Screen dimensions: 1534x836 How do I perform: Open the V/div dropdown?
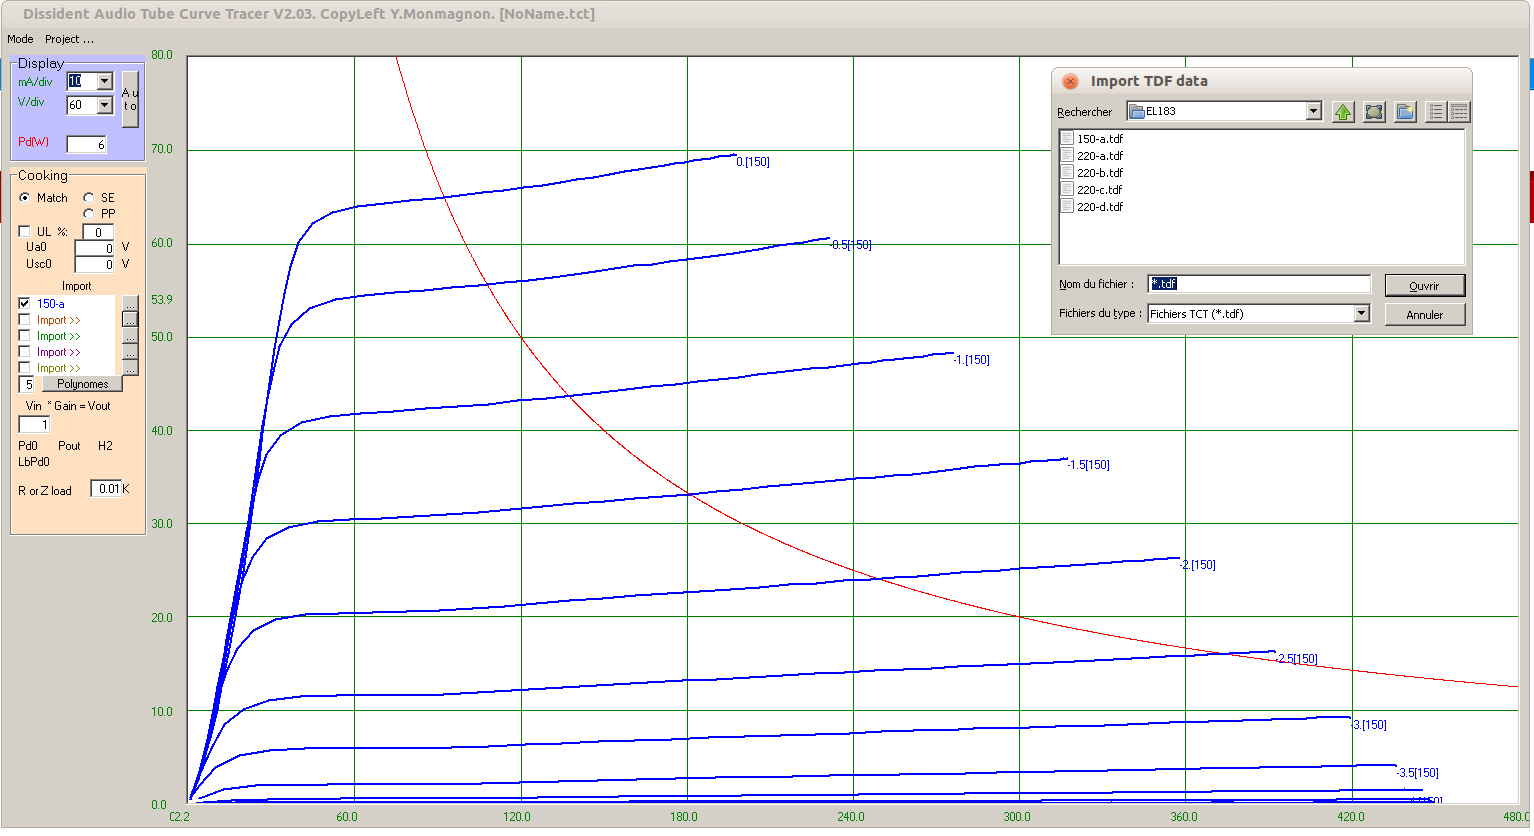click(x=104, y=105)
